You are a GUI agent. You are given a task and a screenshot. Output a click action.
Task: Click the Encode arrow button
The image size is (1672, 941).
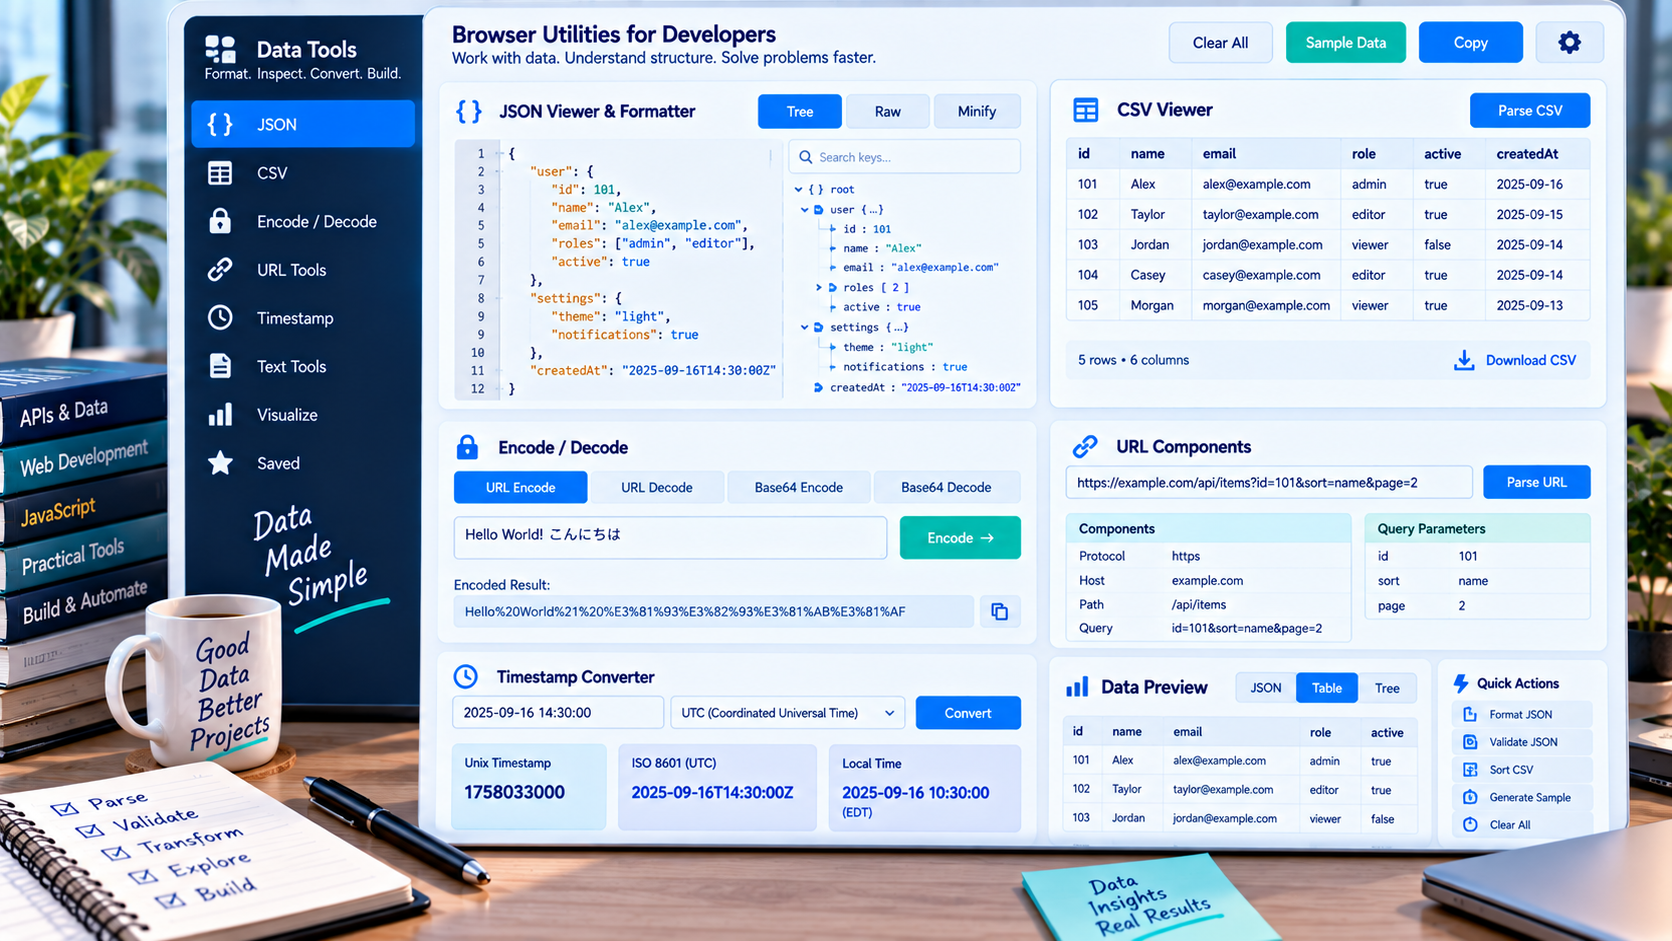click(960, 538)
